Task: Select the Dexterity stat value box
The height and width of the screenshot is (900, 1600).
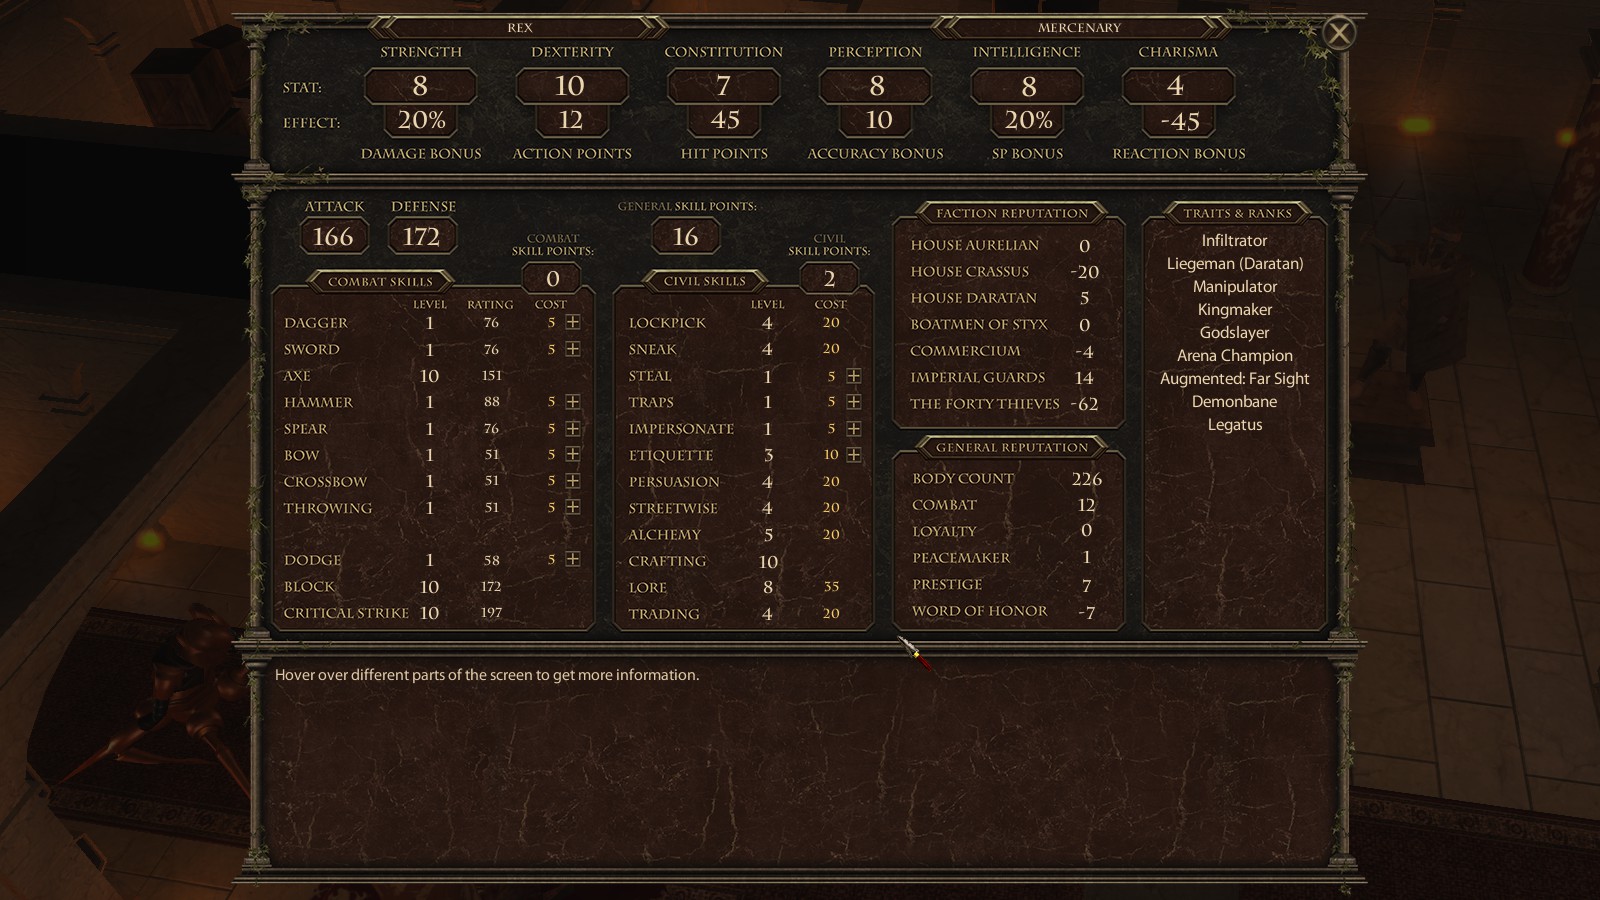Action: (x=571, y=86)
